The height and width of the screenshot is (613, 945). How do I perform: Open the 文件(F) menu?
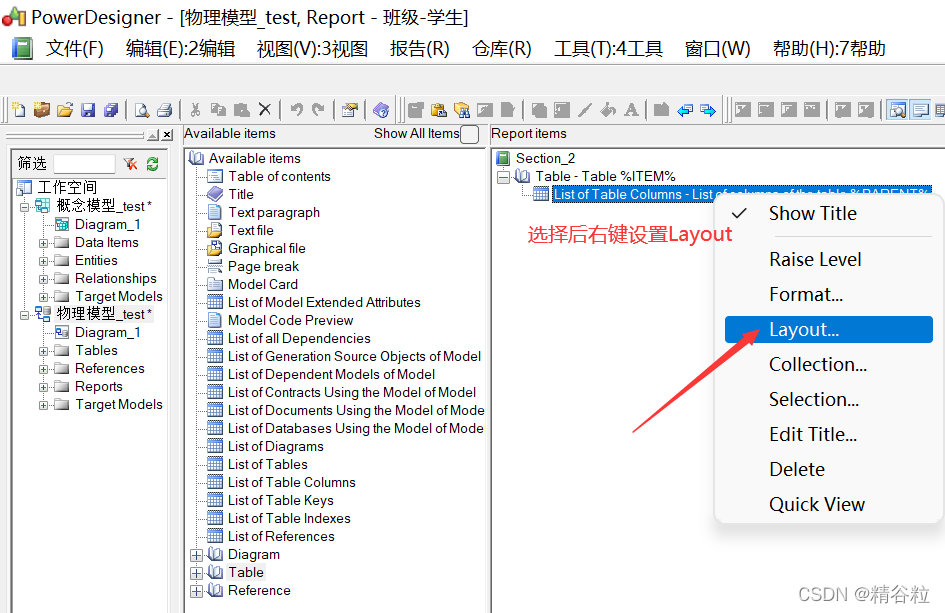tap(75, 48)
